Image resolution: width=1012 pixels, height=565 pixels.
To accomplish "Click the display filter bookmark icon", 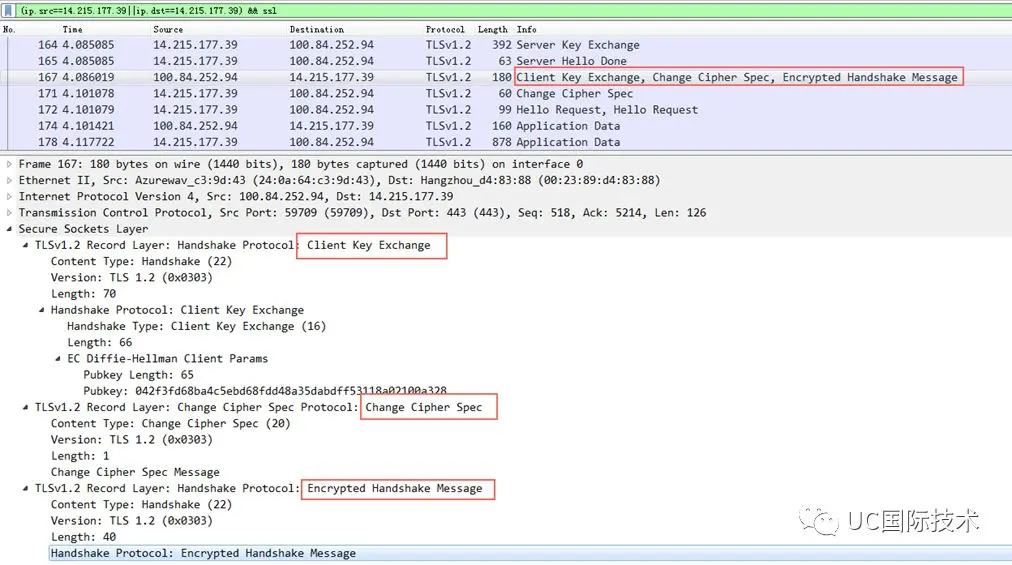I will tap(8, 10).
